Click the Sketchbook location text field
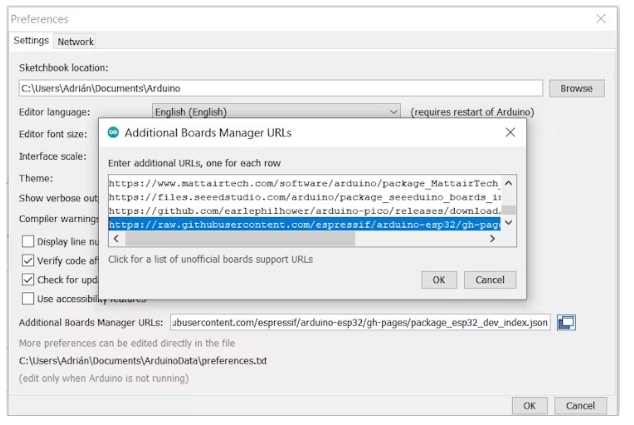The image size is (634, 425). pos(280,88)
